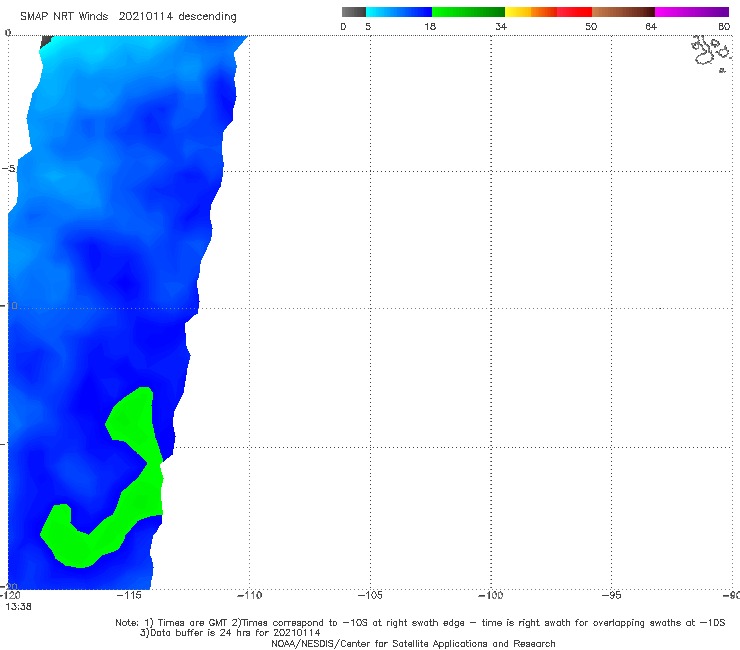Click the longitude label '-115'
The height and width of the screenshot is (650, 740).
(x=129, y=595)
